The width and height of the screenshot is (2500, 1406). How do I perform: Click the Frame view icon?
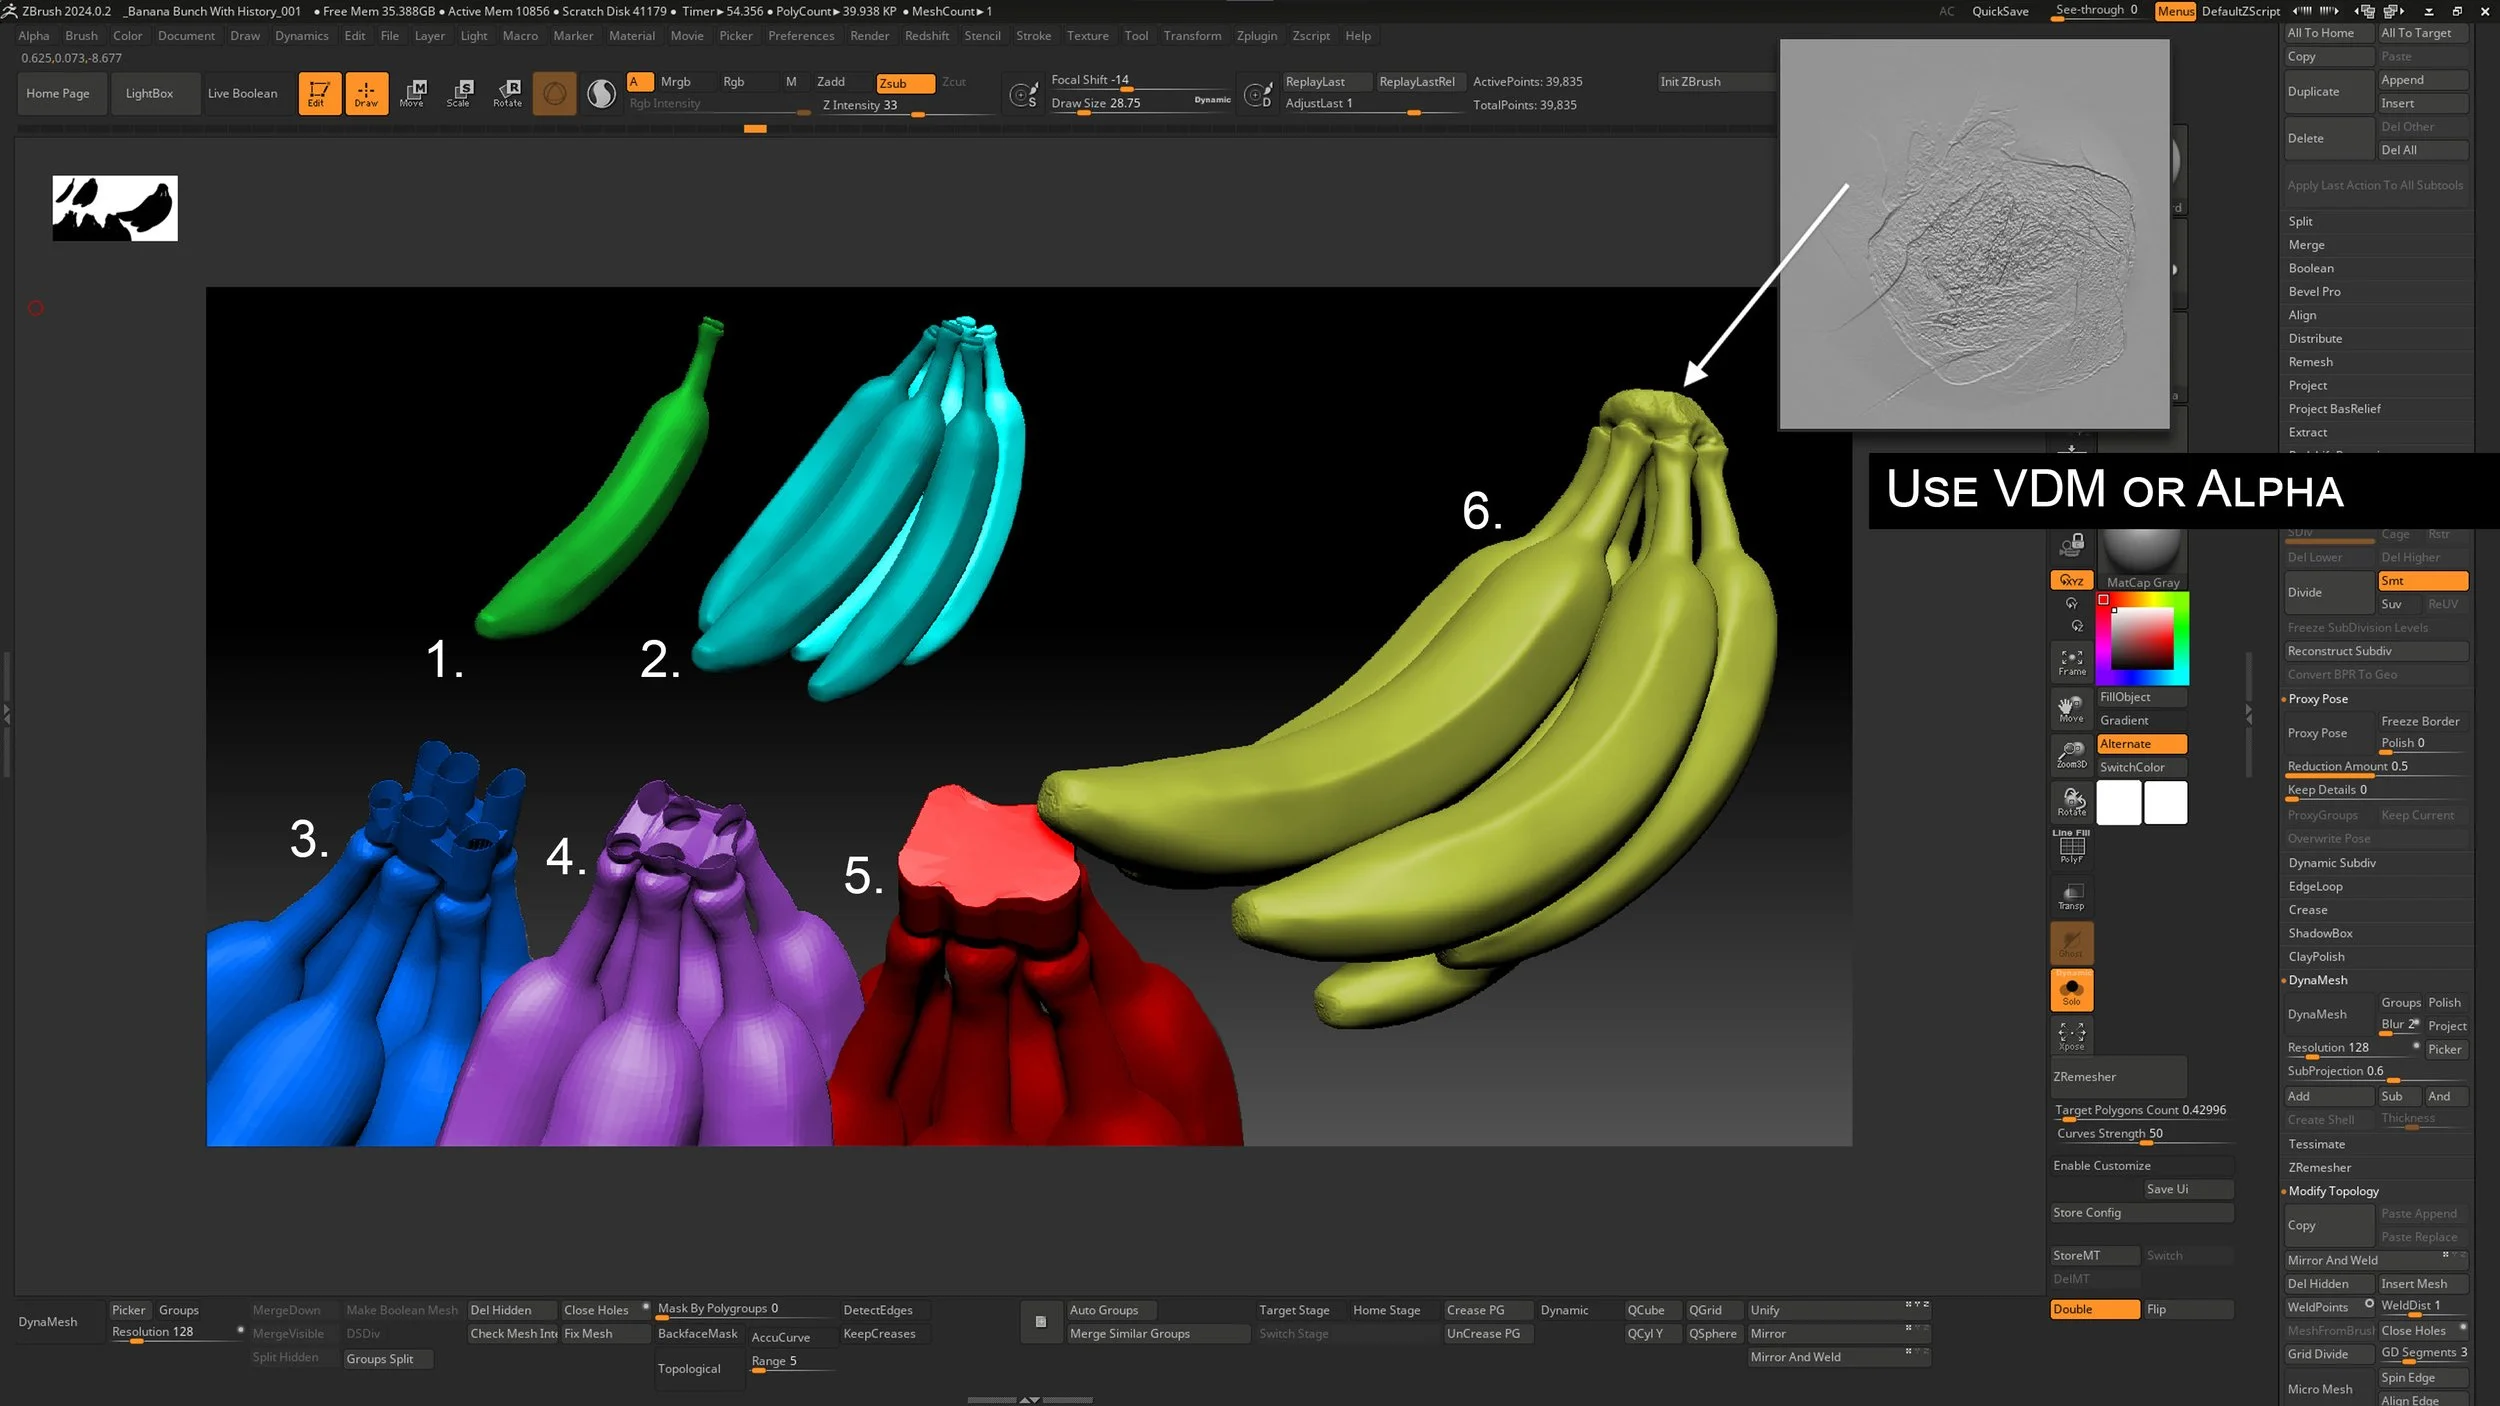pos(2071,661)
